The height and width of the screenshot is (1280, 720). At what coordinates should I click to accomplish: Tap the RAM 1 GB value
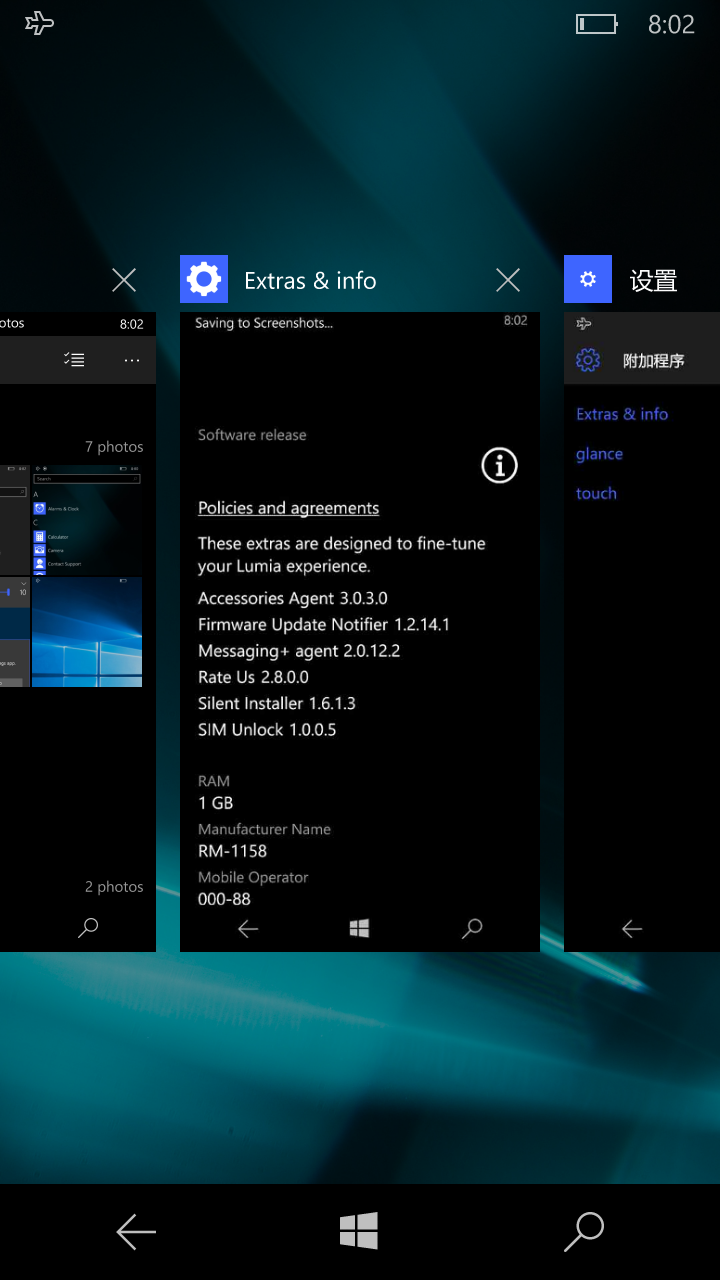pyautogui.click(x=216, y=803)
